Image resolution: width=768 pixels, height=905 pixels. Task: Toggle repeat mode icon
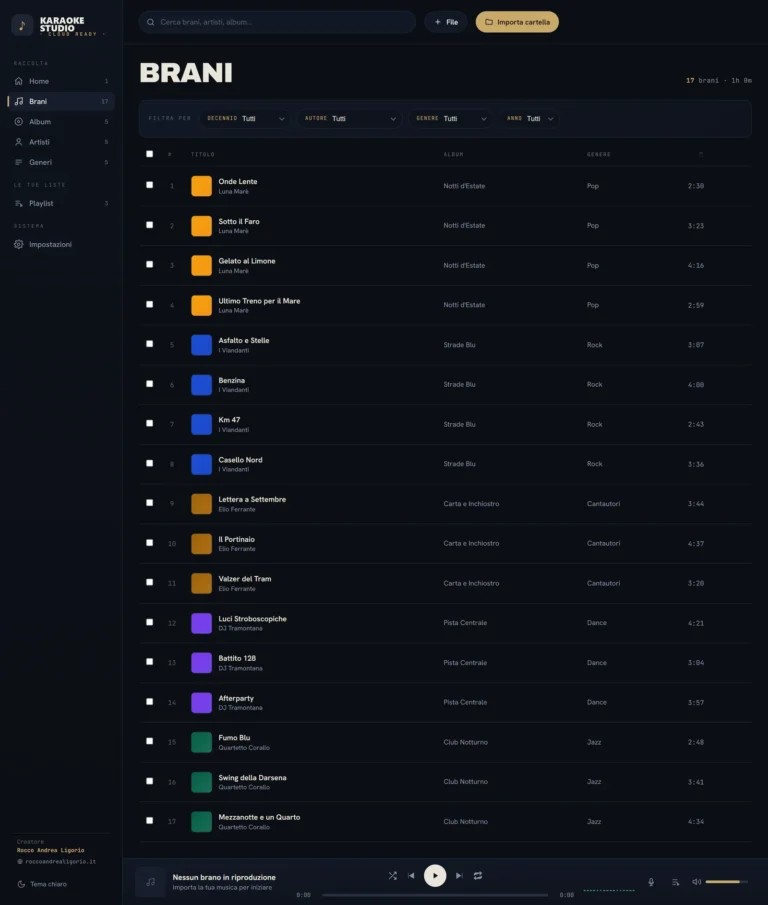pos(478,876)
